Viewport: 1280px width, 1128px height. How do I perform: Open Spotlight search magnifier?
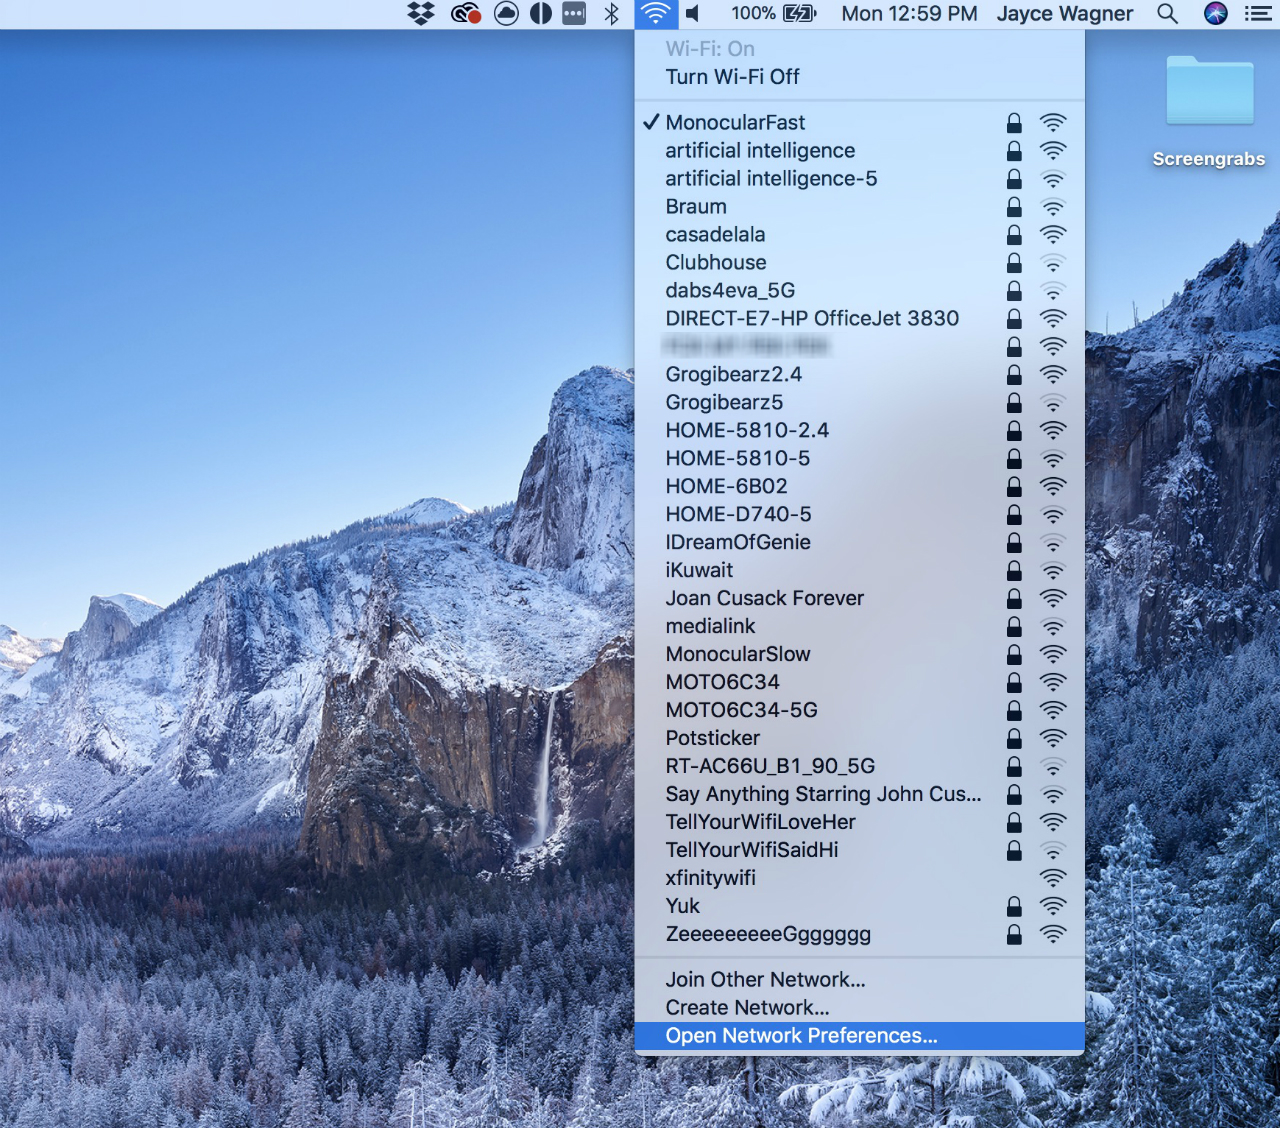1167,14
